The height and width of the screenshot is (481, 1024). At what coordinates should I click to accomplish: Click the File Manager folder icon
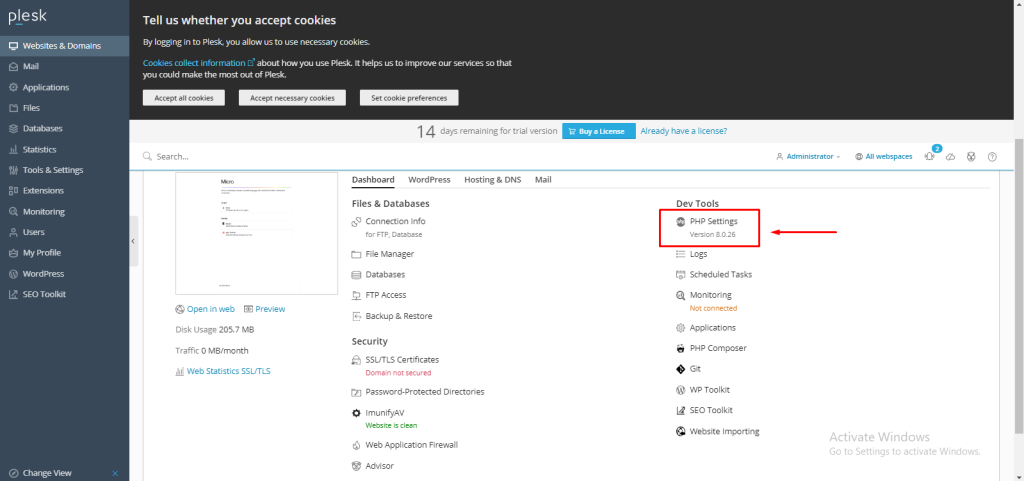click(x=356, y=254)
